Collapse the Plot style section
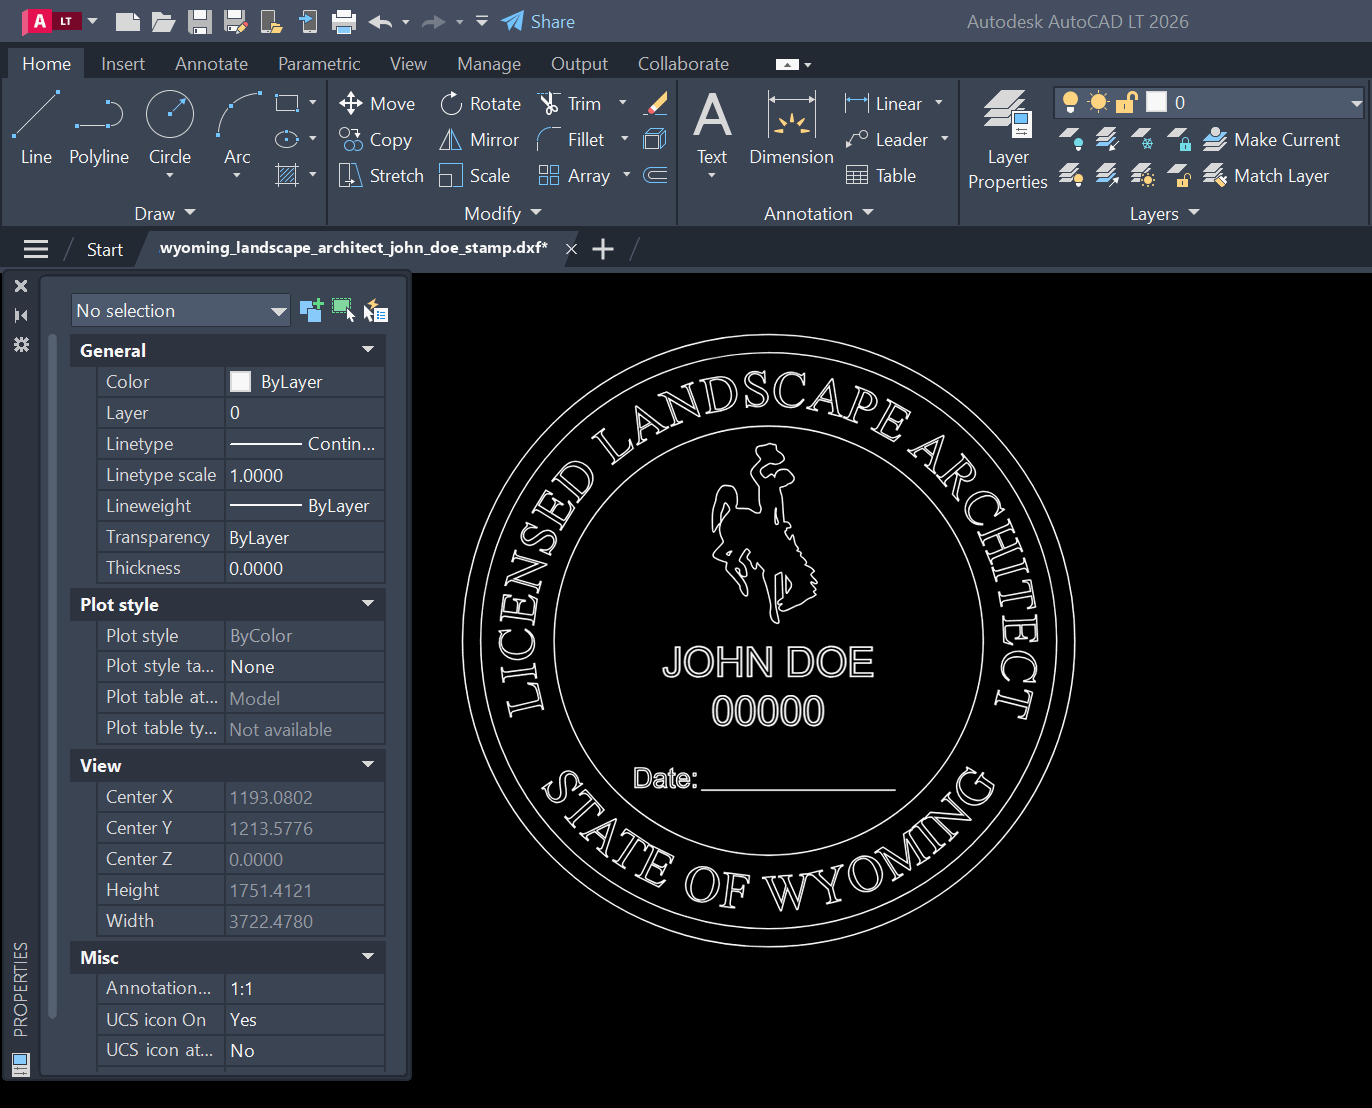Image resolution: width=1372 pixels, height=1108 pixels. pos(368,604)
